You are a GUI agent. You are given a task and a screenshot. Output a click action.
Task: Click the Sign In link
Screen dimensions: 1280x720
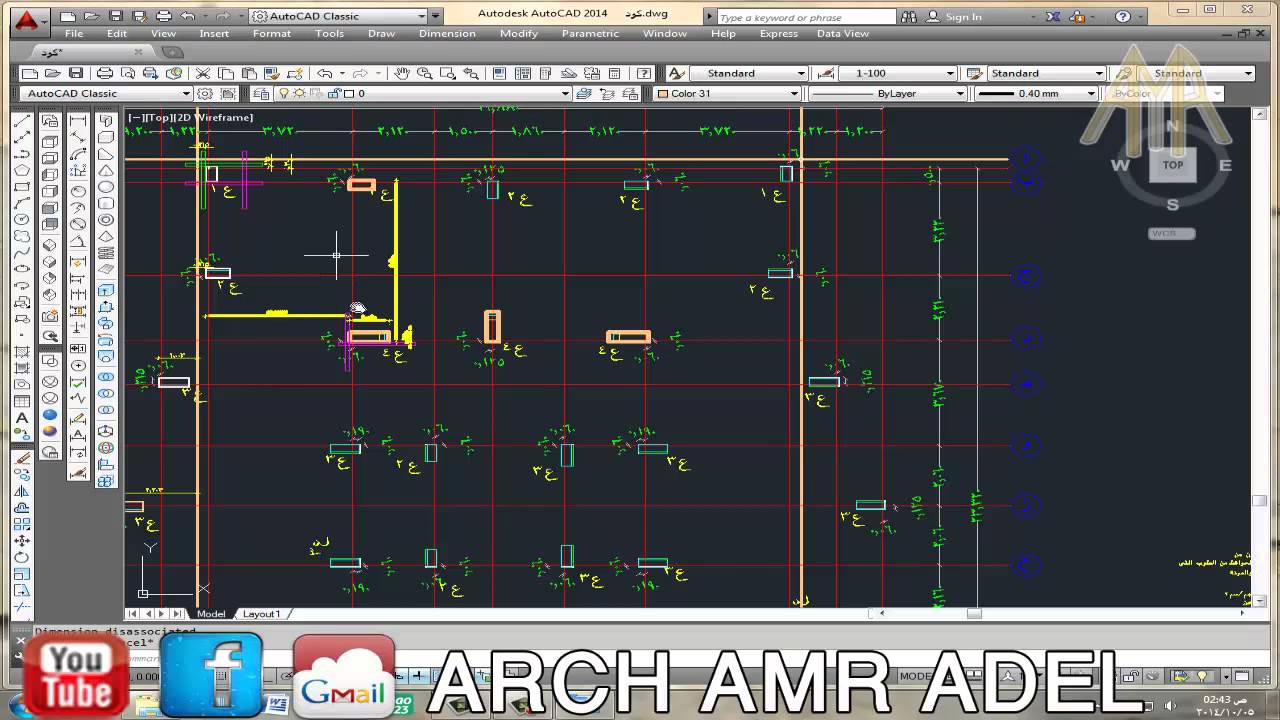(x=963, y=17)
